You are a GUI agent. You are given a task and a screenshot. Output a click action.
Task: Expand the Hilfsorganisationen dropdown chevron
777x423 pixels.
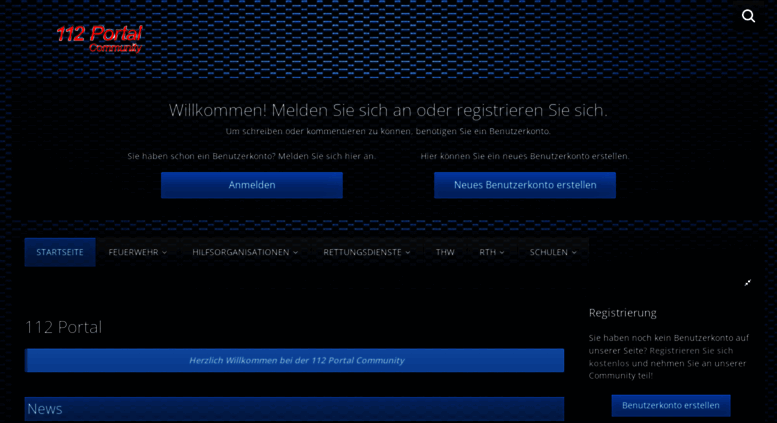pos(295,253)
